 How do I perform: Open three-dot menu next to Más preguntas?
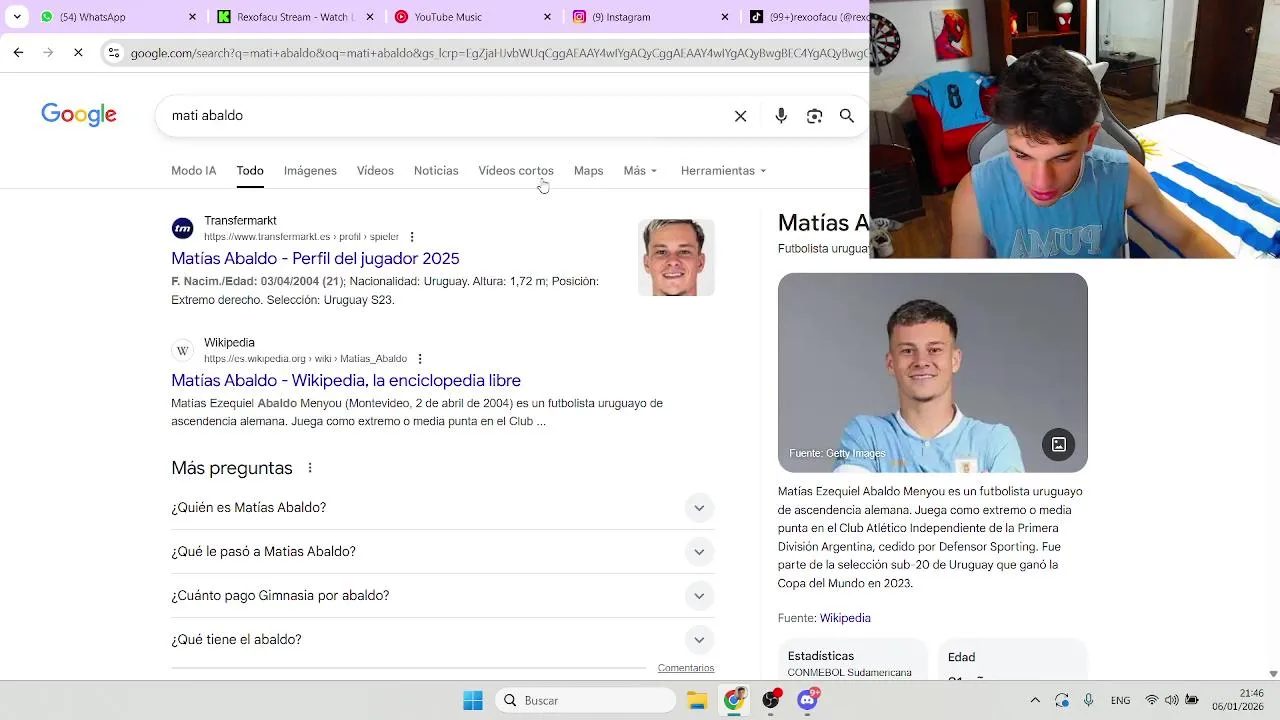pyautogui.click(x=310, y=468)
